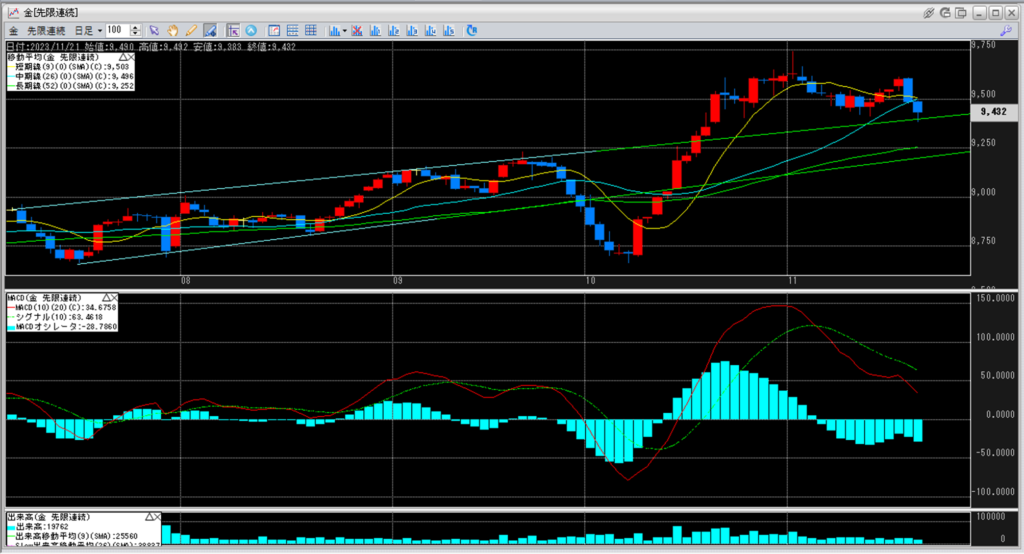The height and width of the screenshot is (554, 1024).
Task: Minimize the 金[先限連続] chart window
Action: 979,12
